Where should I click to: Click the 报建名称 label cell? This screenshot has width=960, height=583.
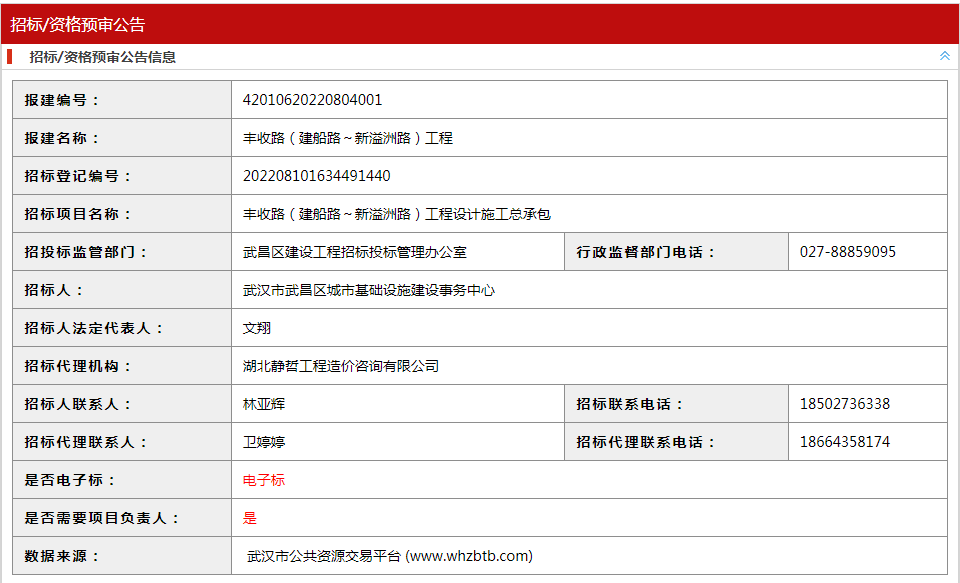(122, 138)
